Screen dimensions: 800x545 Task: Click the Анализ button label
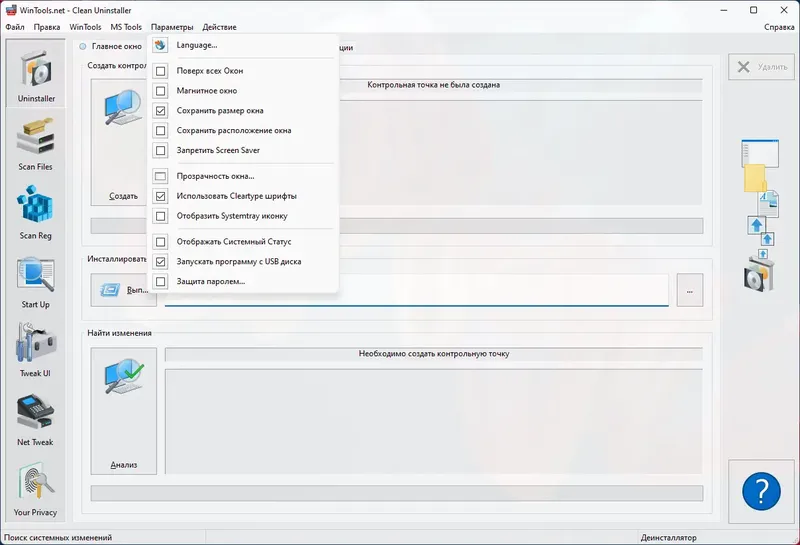click(x=123, y=465)
